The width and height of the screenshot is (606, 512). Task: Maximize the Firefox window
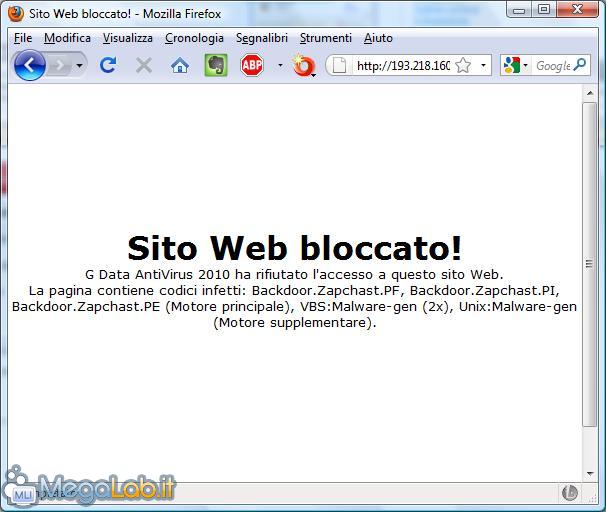[544, 9]
